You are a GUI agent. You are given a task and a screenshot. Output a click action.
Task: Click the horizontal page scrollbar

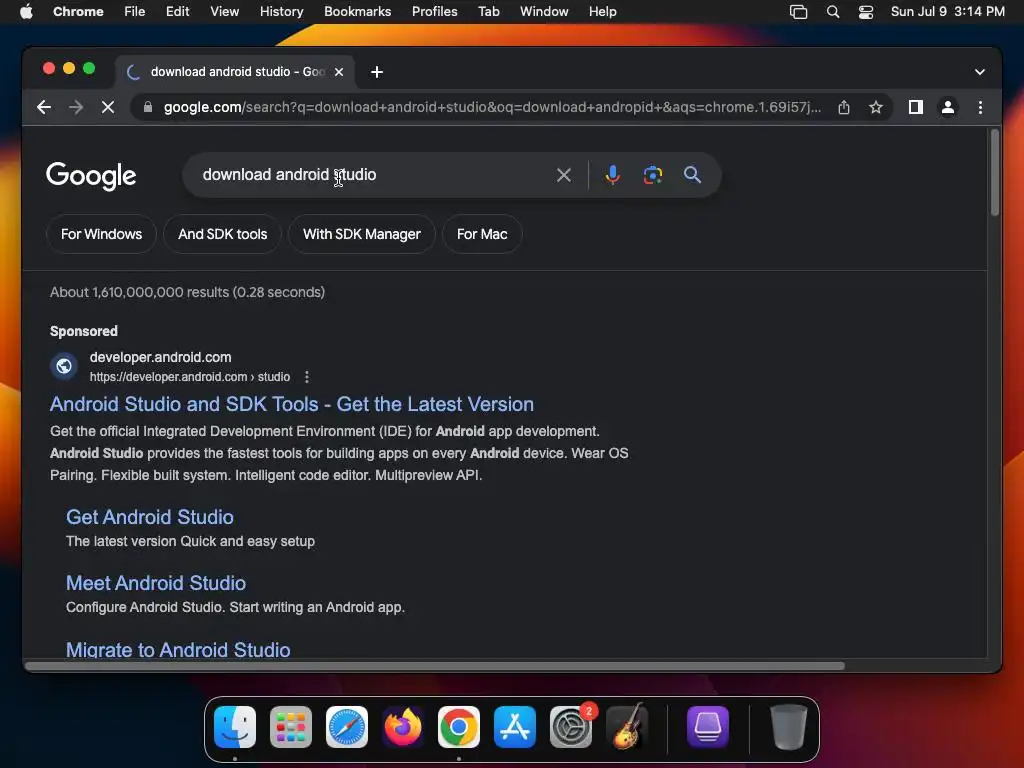[x=434, y=666]
